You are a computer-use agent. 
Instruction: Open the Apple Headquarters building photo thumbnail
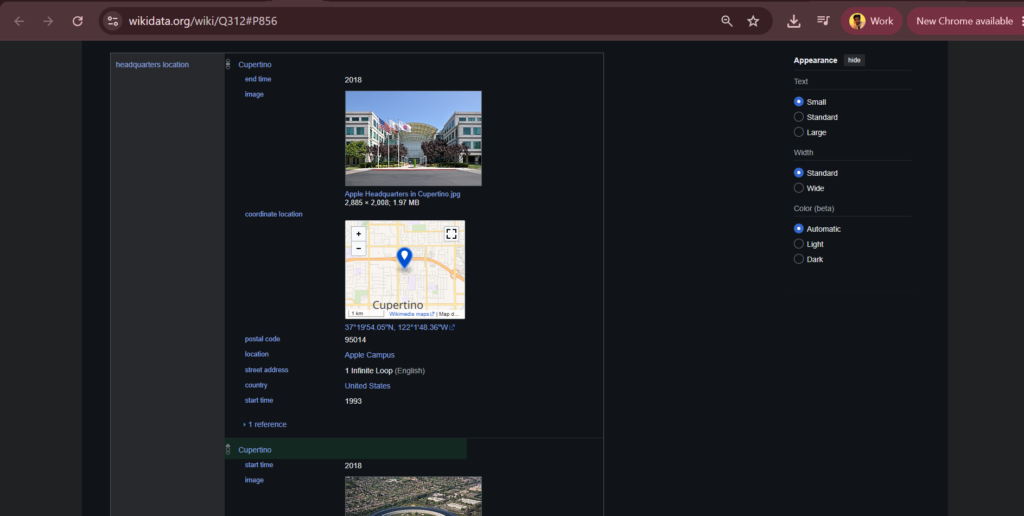[413, 138]
